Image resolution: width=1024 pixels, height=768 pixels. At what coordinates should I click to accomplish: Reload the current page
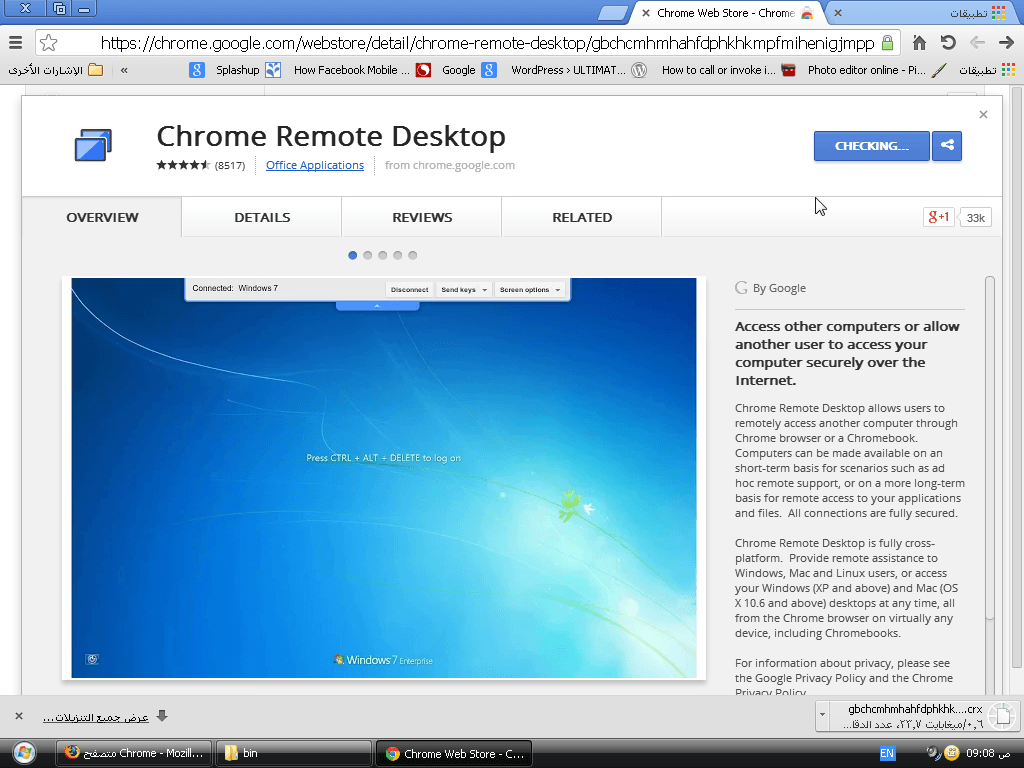tap(948, 43)
